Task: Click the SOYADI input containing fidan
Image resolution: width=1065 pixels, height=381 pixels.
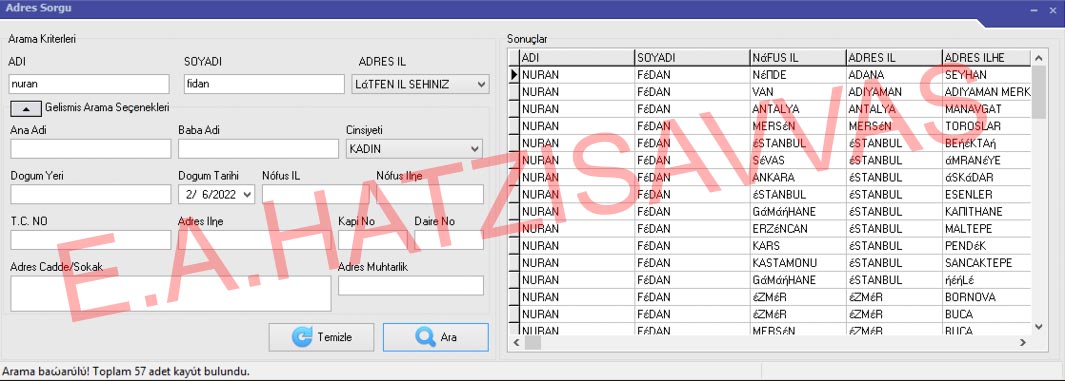Action: (x=264, y=84)
